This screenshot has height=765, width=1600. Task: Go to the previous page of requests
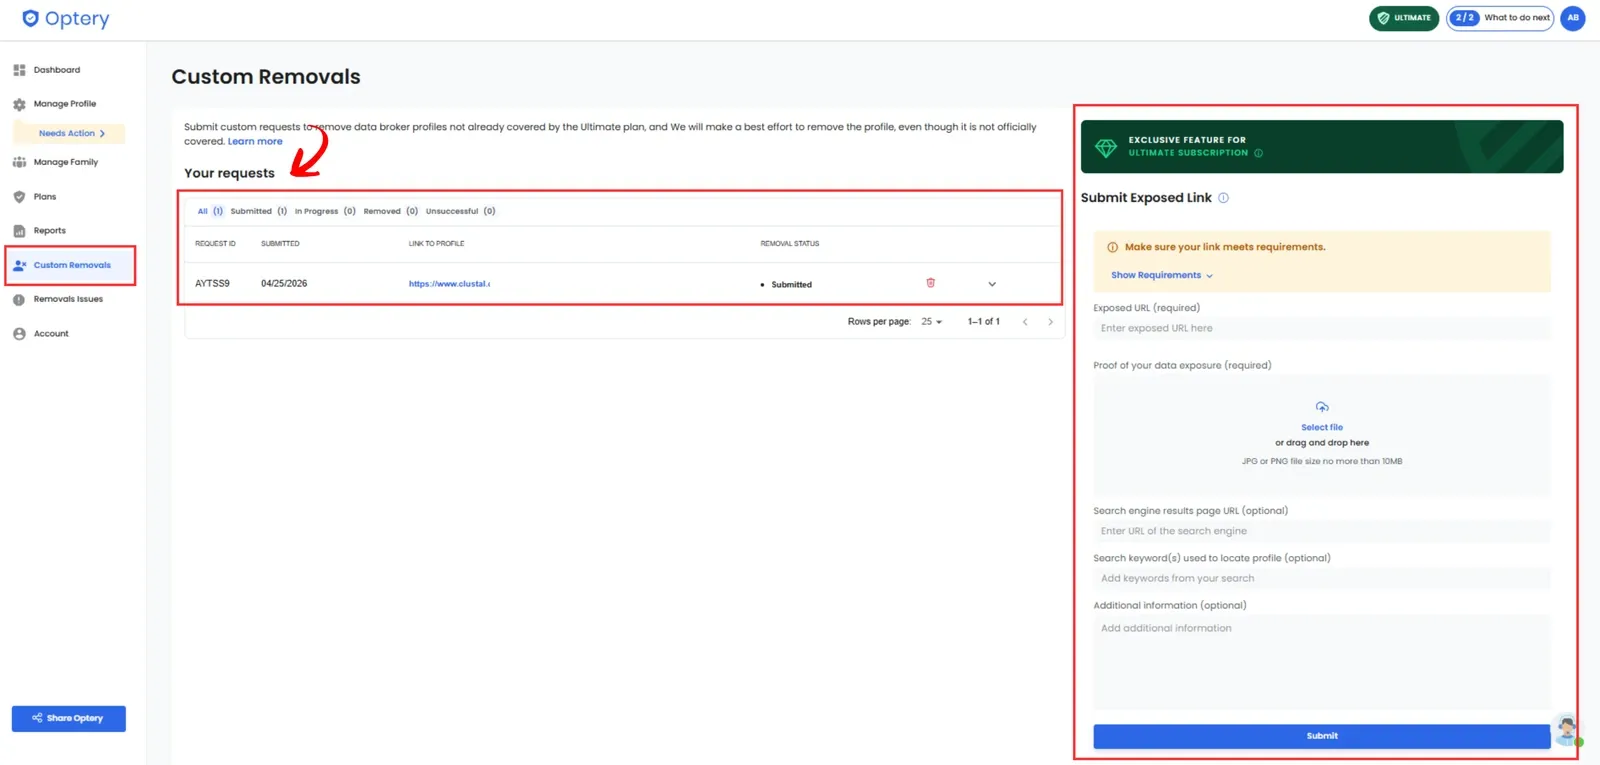(x=1025, y=322)
